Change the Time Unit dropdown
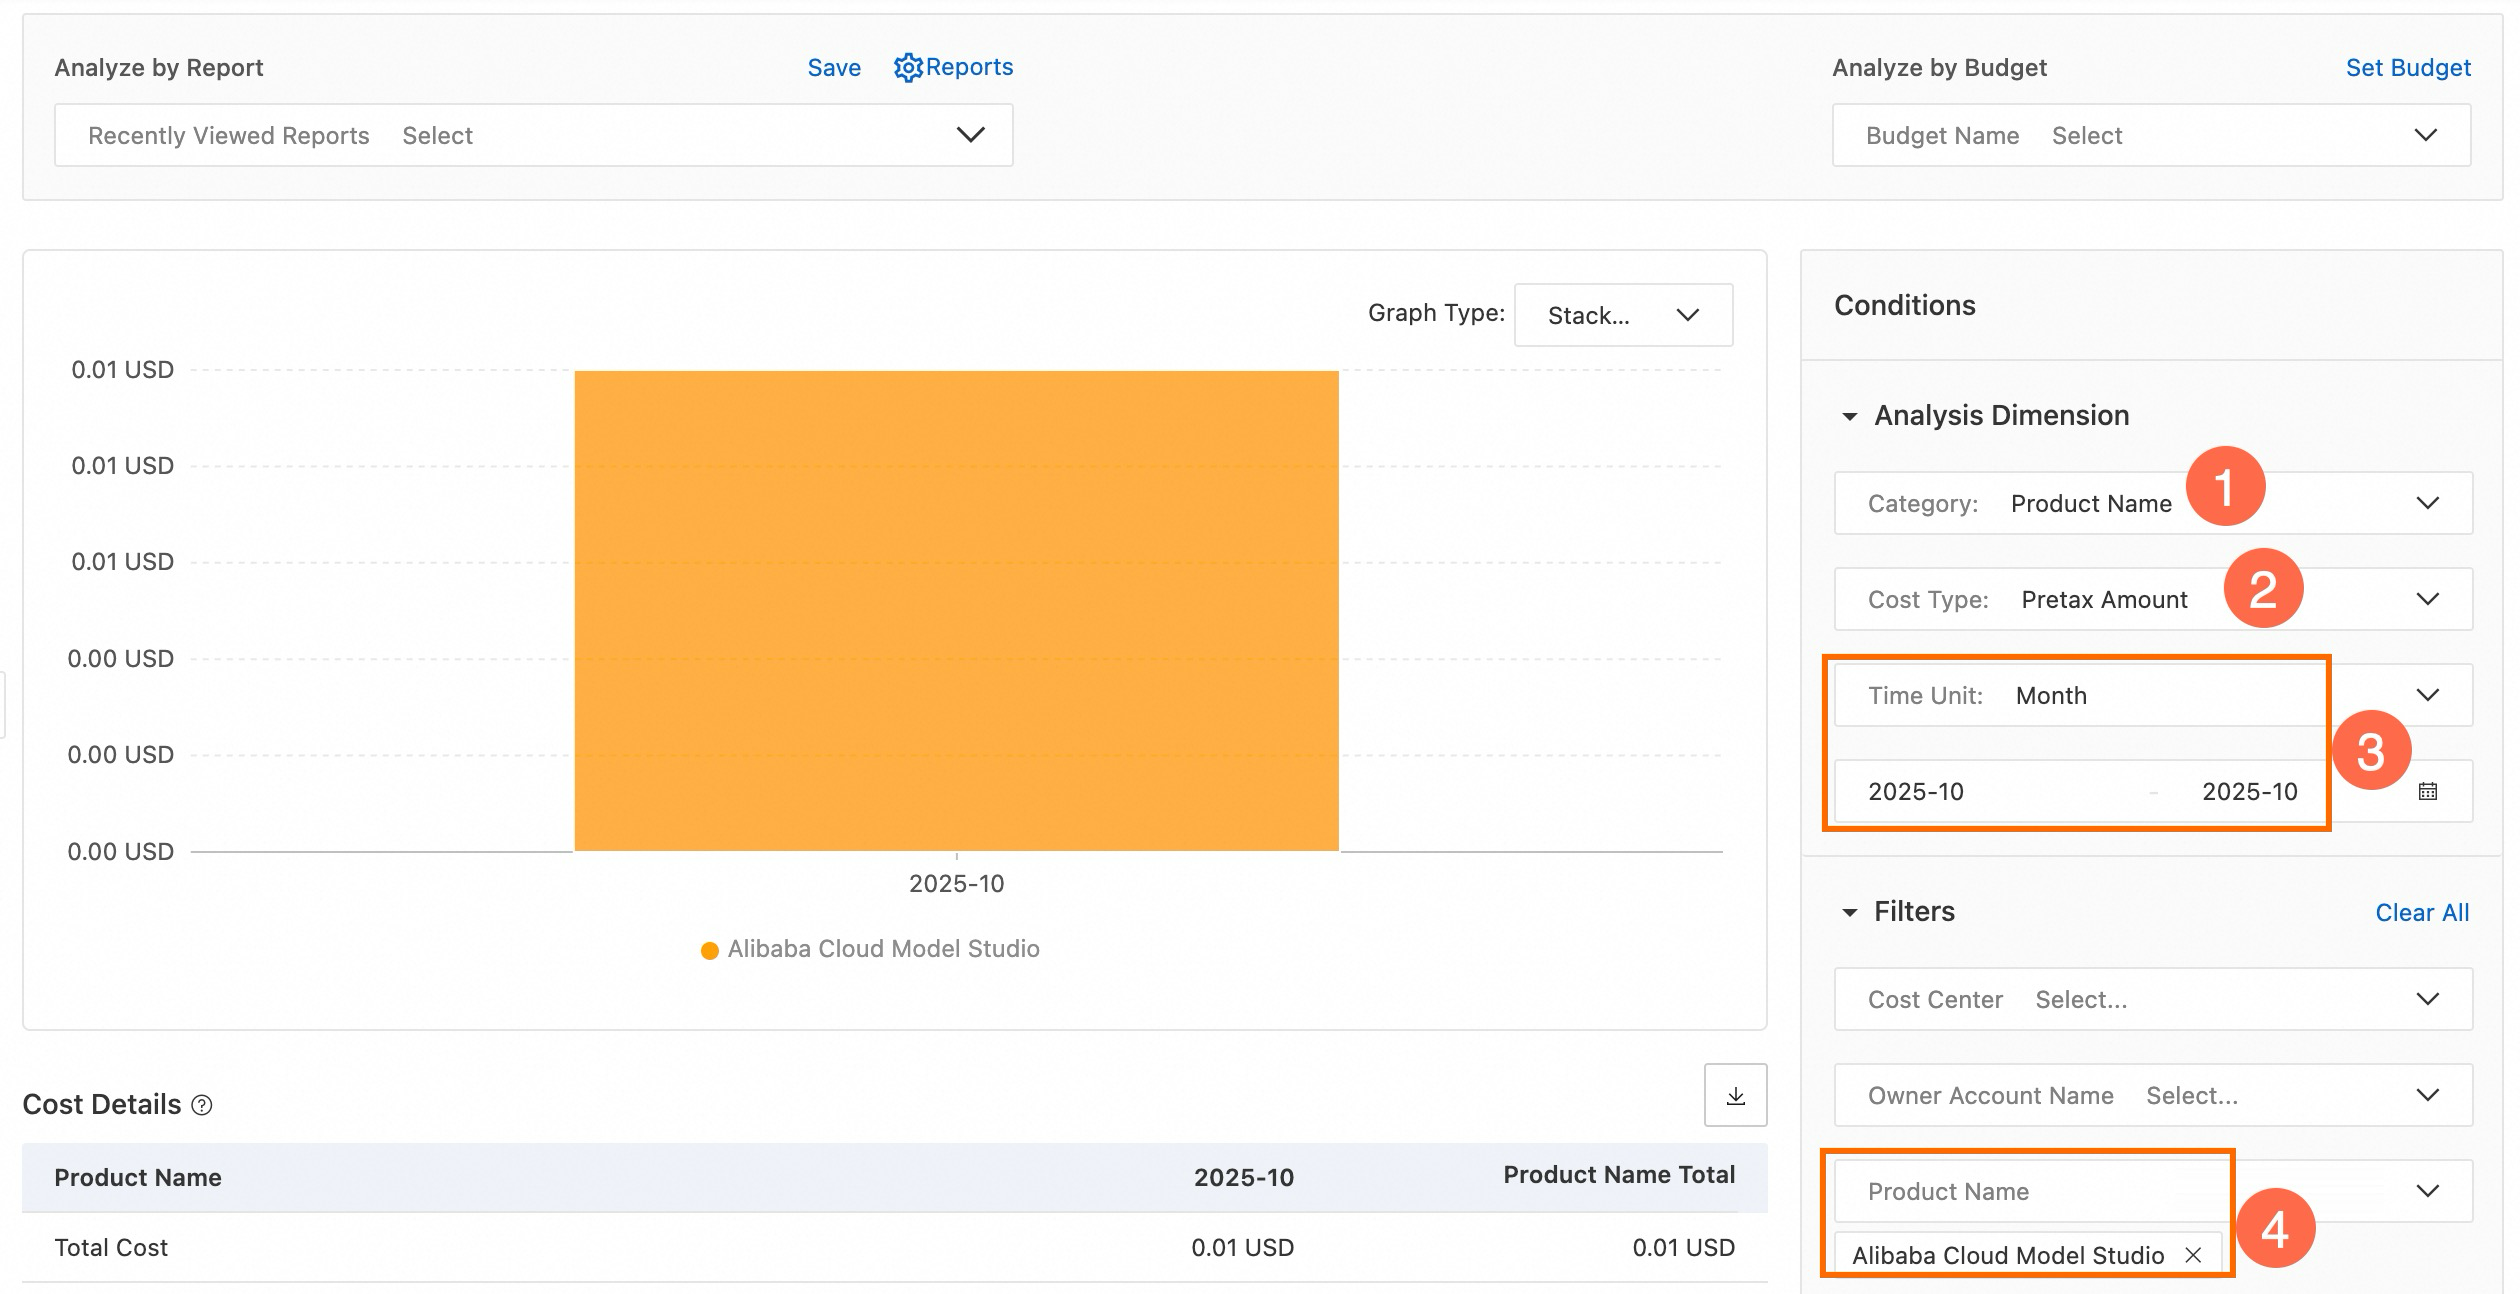Screen dimensions: 2520x1294 point(2152,695)
